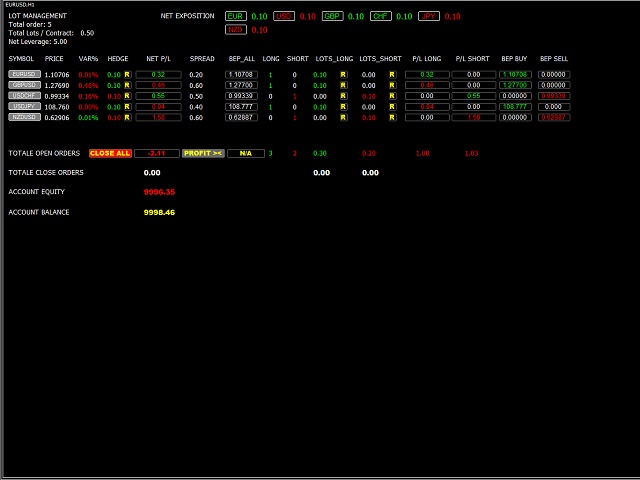The width and height of the screenshot is (640, 480).
Task: Click the BEP_ALL box 0.99339 for USDCHF
Action: coord(241,96)
